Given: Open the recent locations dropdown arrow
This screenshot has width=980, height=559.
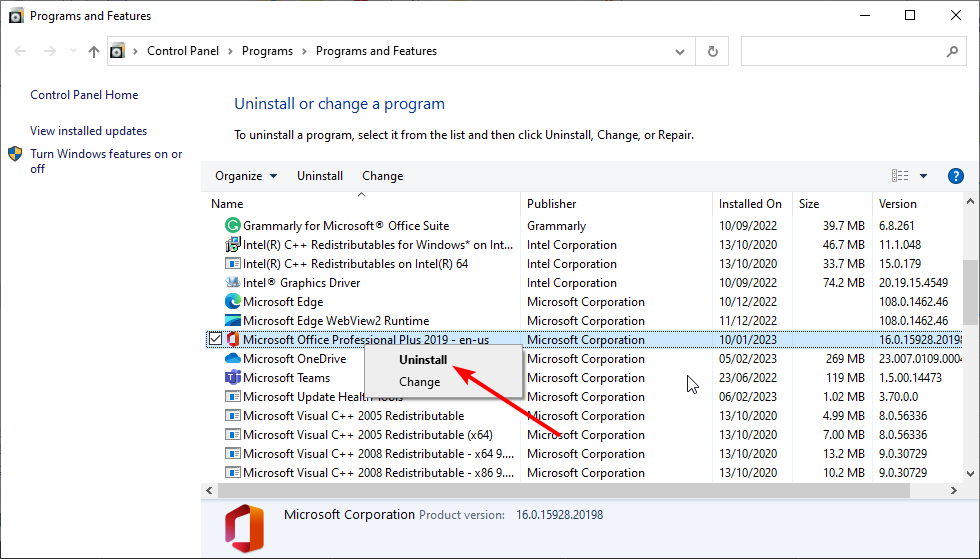Looking at the screenshot, I should click(73, 51).
